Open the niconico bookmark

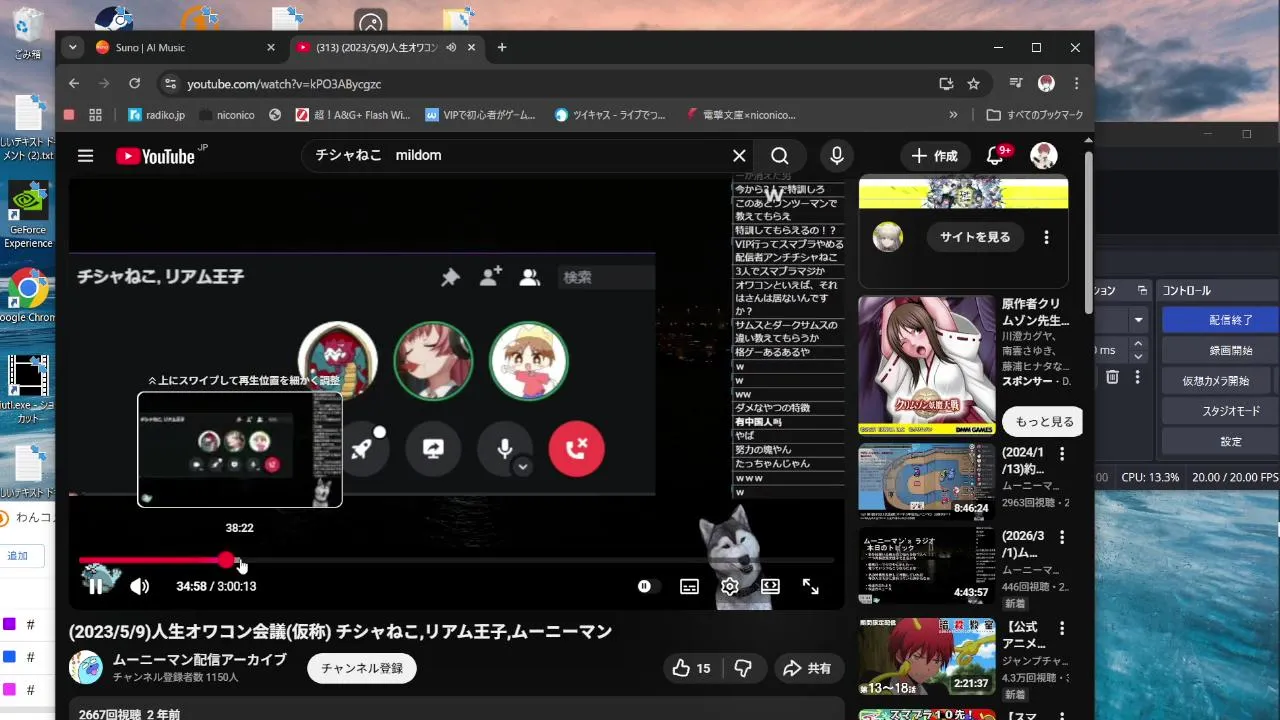click(226, 115)
